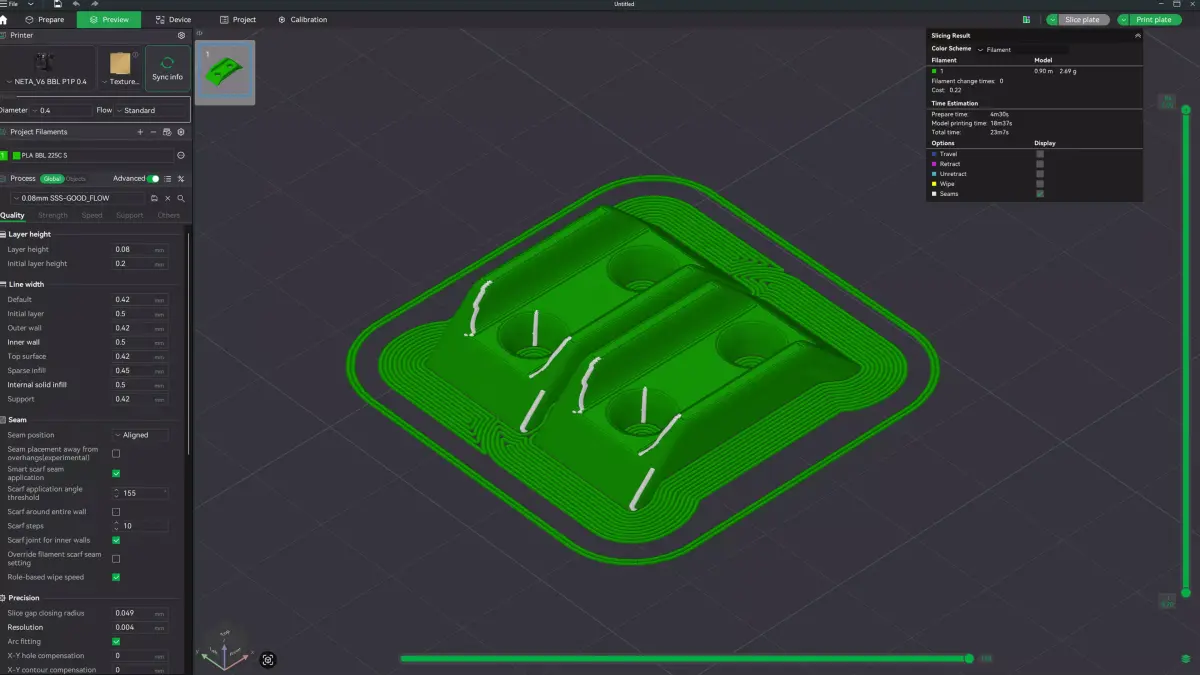Add a filament with the plus icon

[139, 132]
